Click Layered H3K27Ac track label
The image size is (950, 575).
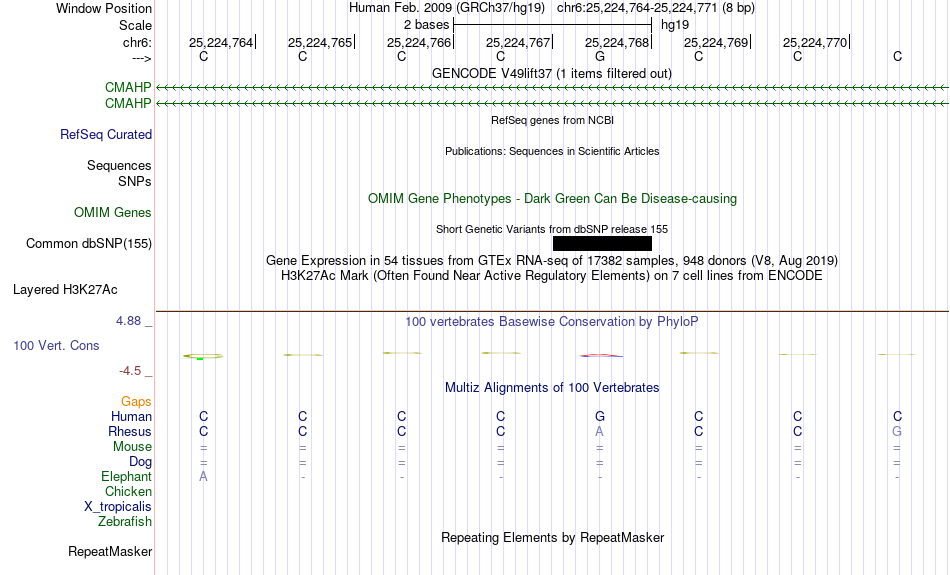click(65, 290)
